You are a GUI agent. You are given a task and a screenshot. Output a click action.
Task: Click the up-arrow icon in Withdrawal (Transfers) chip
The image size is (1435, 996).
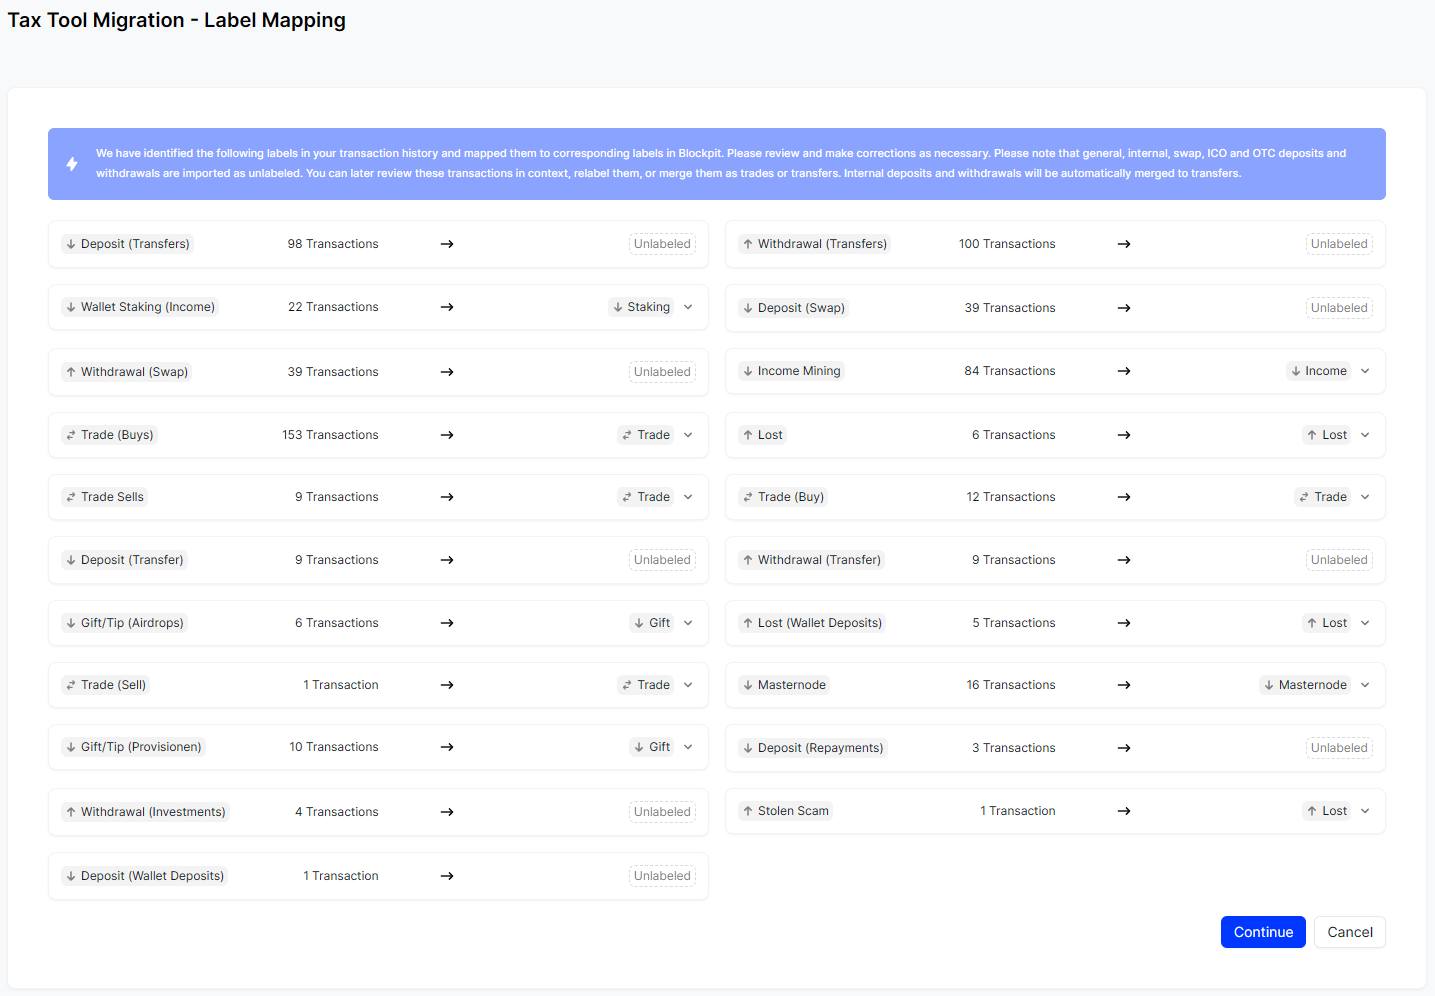tap(747, 243)
